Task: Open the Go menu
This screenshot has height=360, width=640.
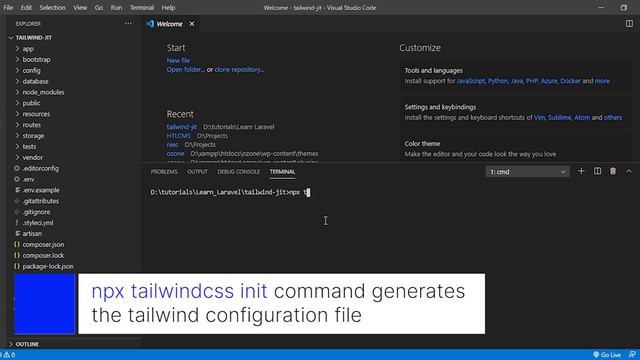Action: tap(99, 8)
